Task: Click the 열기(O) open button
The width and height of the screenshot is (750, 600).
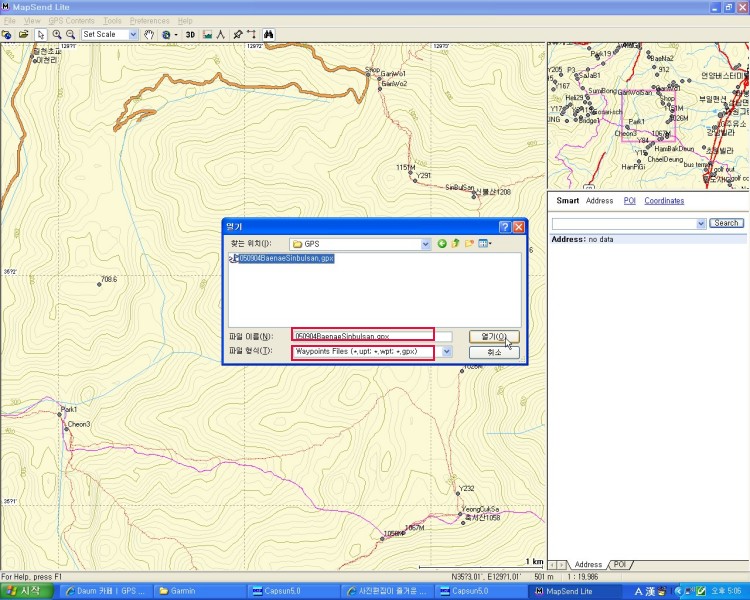Action: (x=494, y=337)
